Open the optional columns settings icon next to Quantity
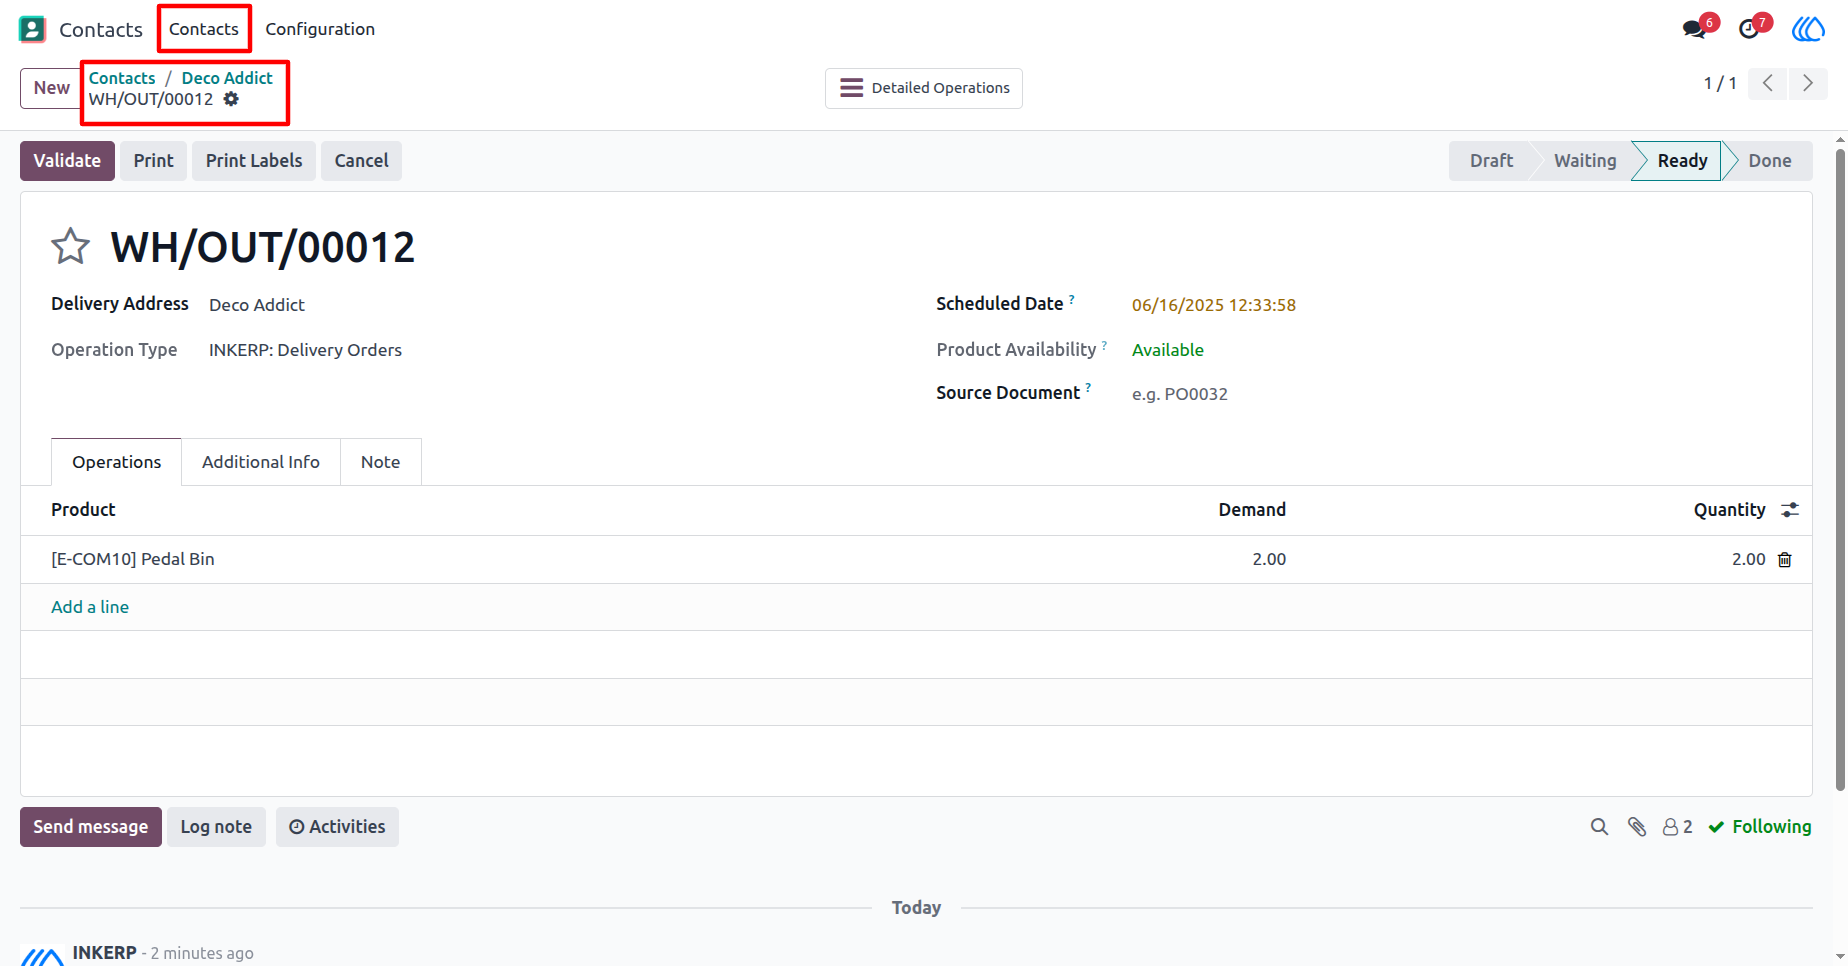The width and height of the screenshot is (1848, 966). 1790,510
